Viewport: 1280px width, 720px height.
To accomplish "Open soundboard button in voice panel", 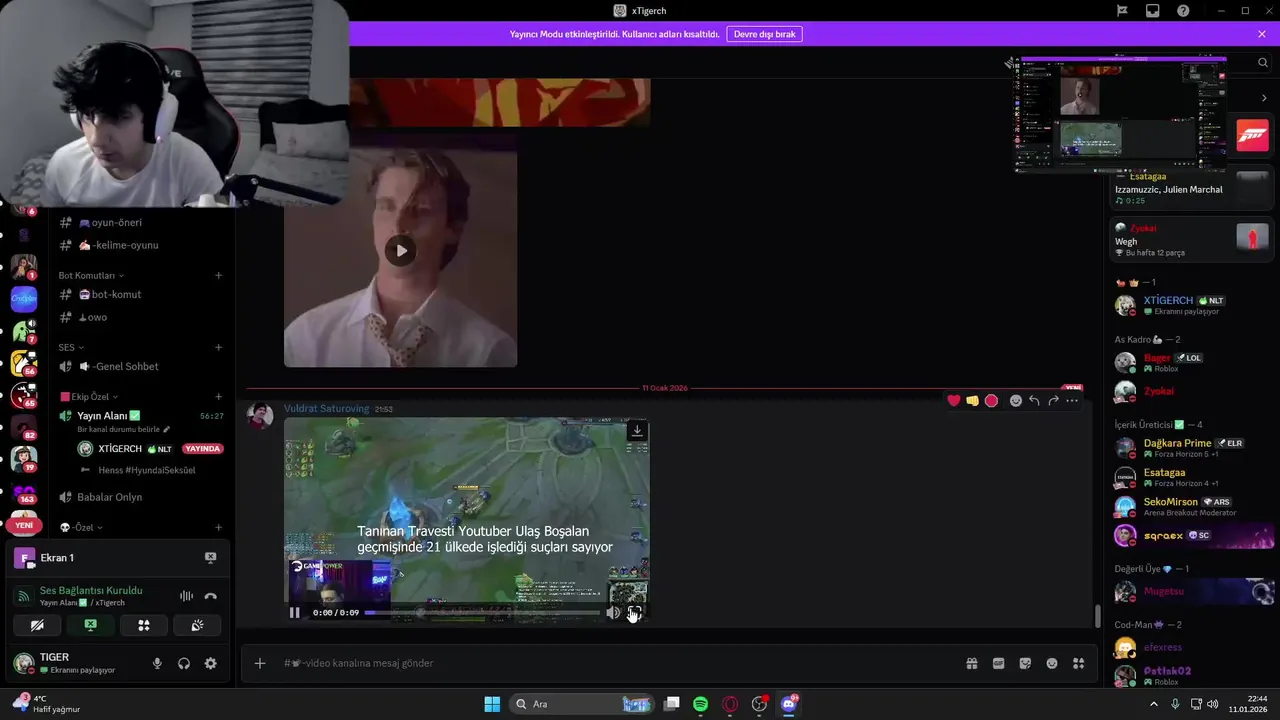I will pyautogui.click(x=197, y=625).
